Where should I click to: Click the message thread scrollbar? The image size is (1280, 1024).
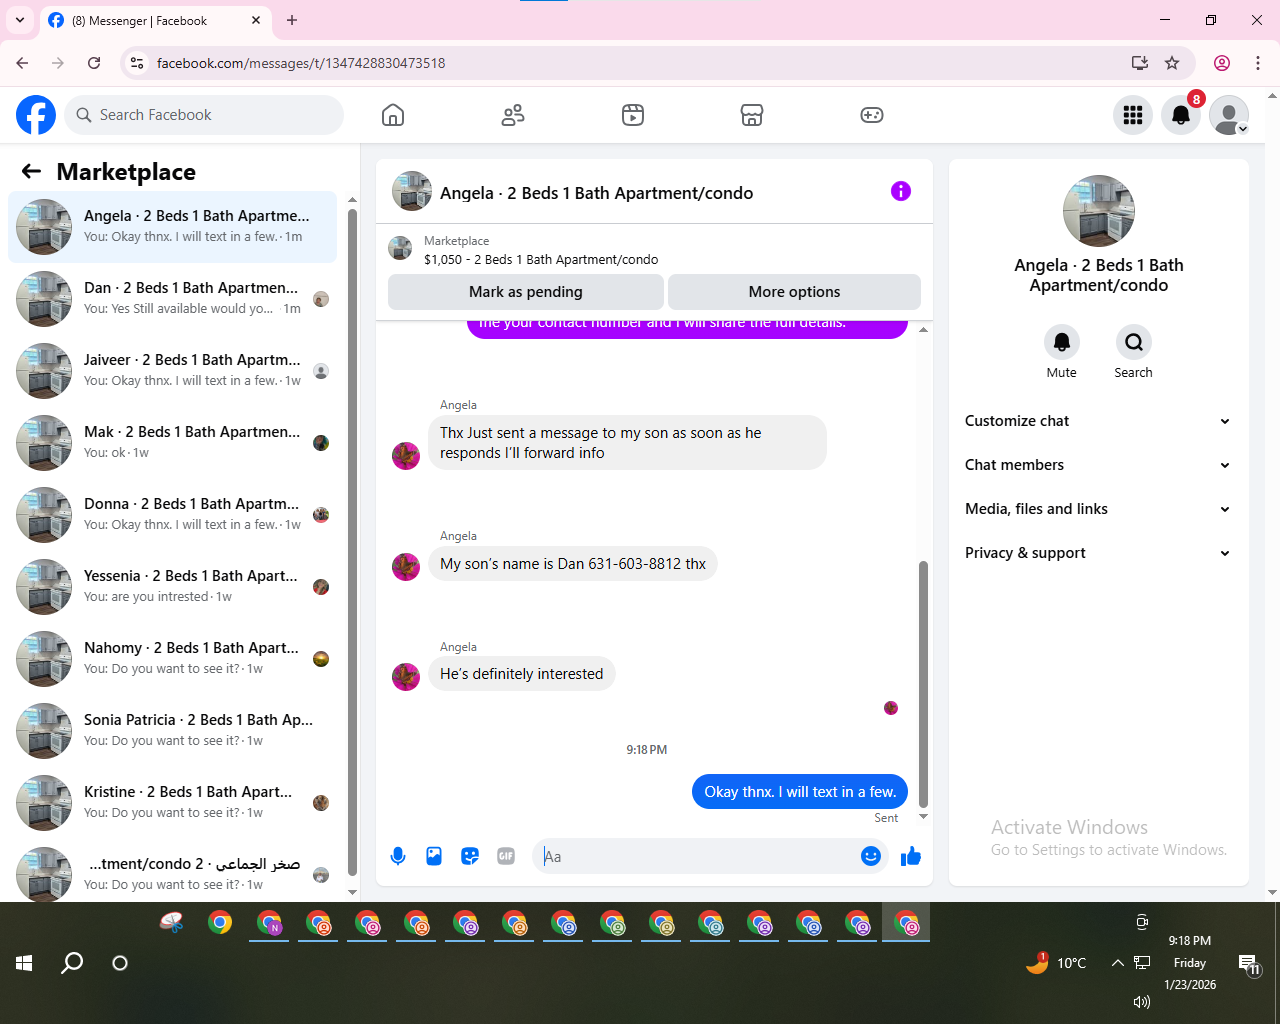(923, 684)
